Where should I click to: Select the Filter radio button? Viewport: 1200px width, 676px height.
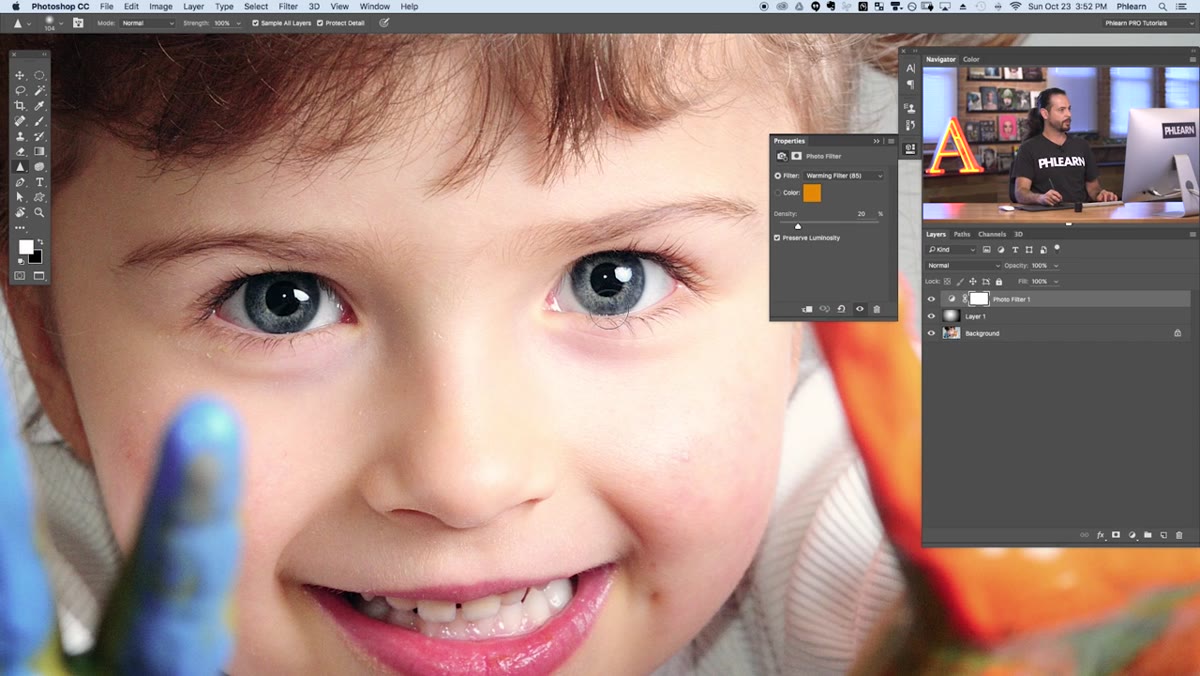tap(778, 176)
